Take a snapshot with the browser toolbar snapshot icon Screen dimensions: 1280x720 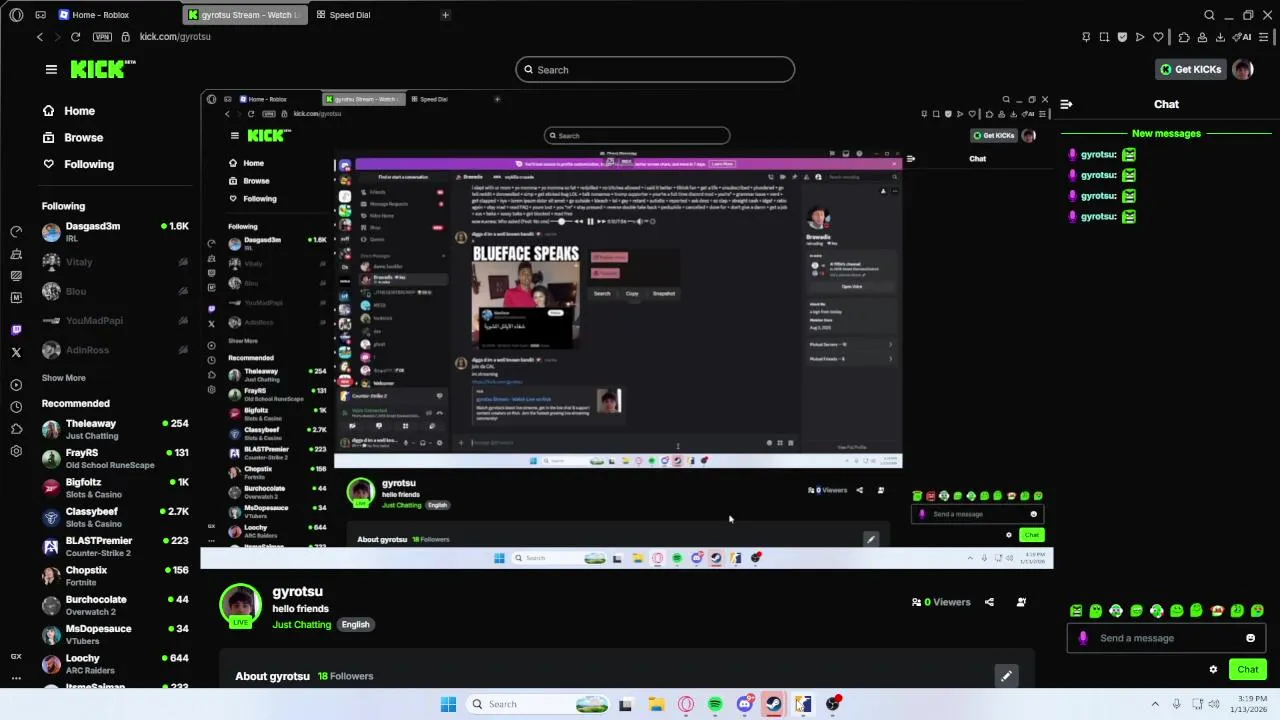pyautogui.click(x=1104, y=37)
